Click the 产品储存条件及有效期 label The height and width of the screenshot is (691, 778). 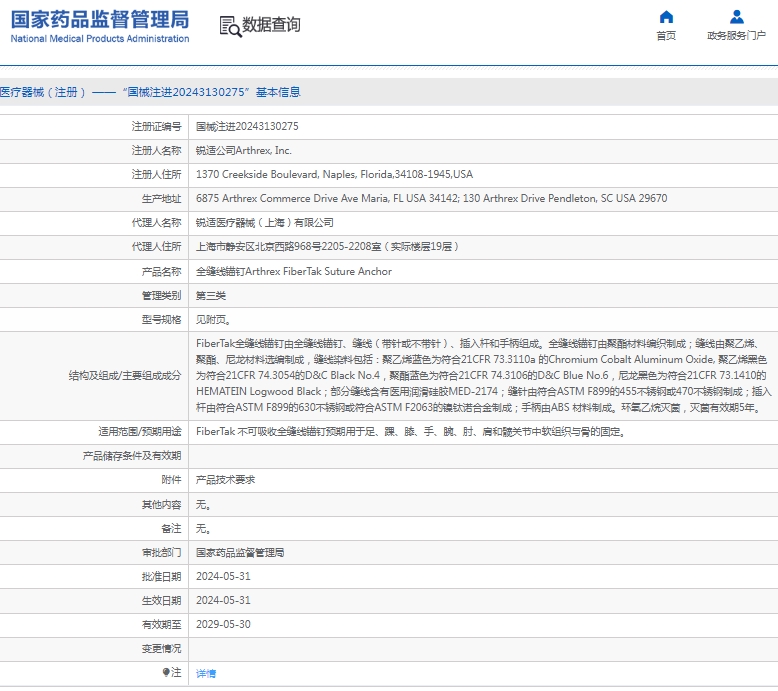pos(132,456)
